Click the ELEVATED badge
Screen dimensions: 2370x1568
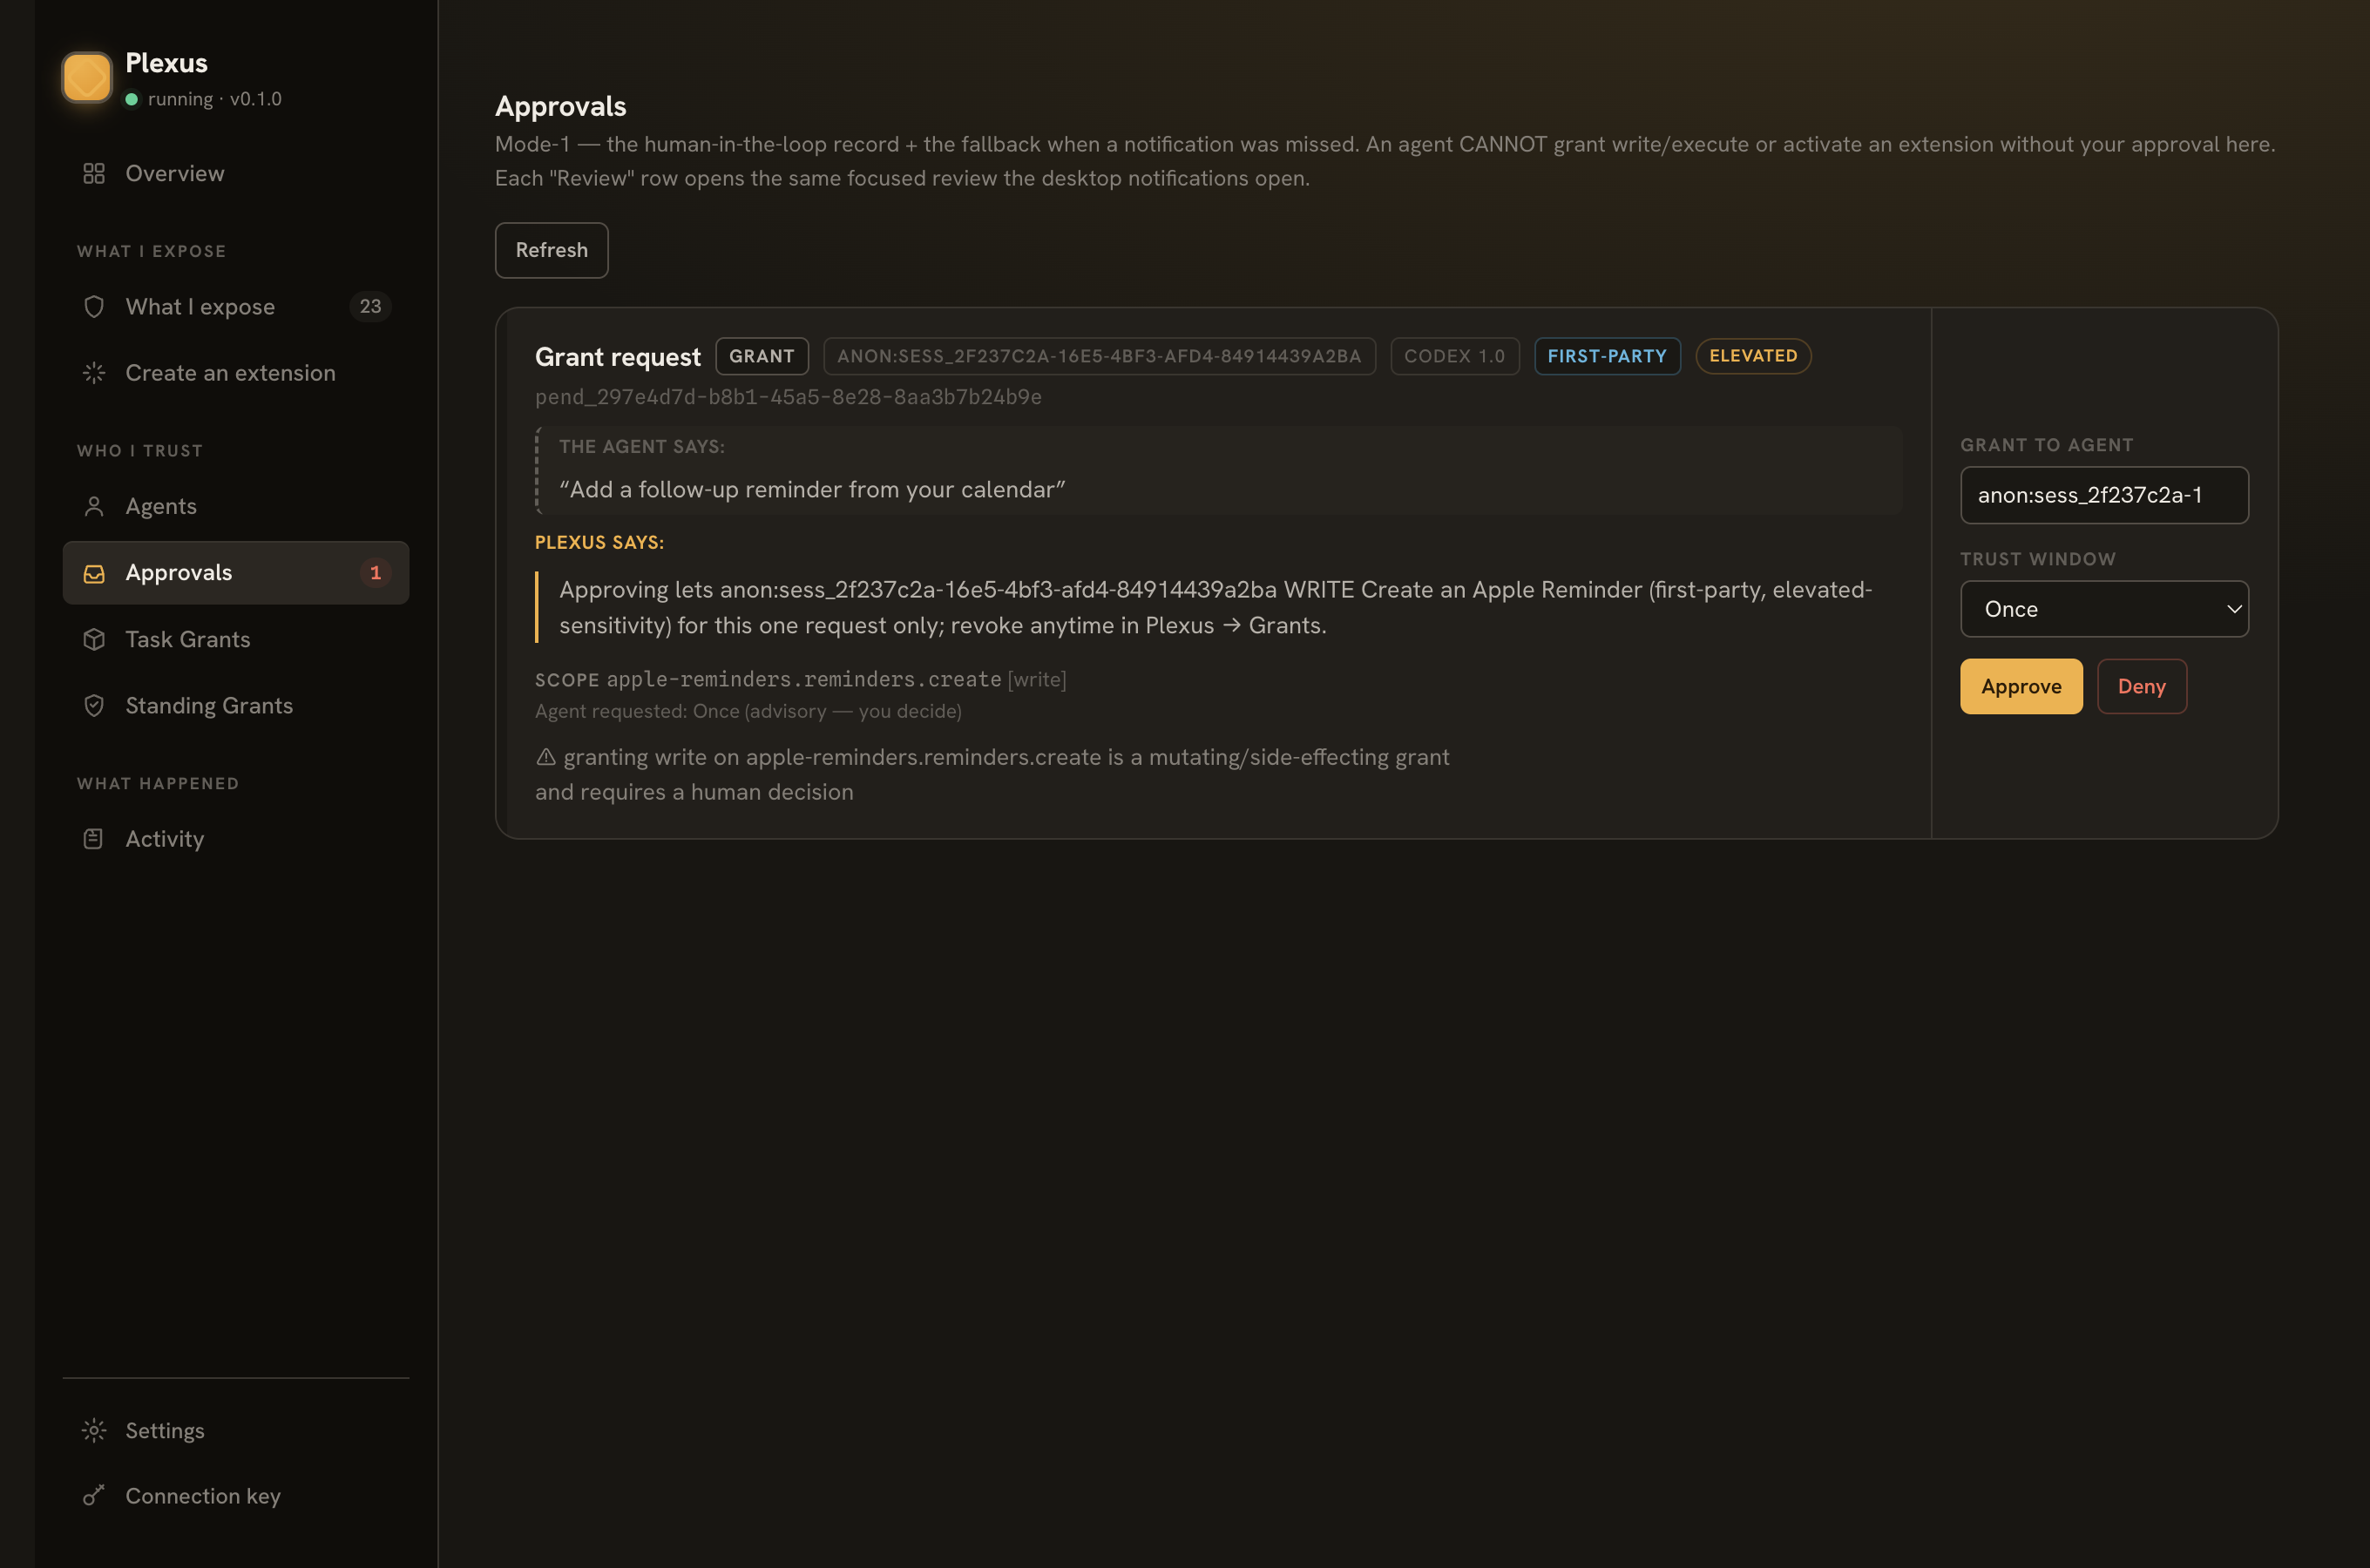1753,356
